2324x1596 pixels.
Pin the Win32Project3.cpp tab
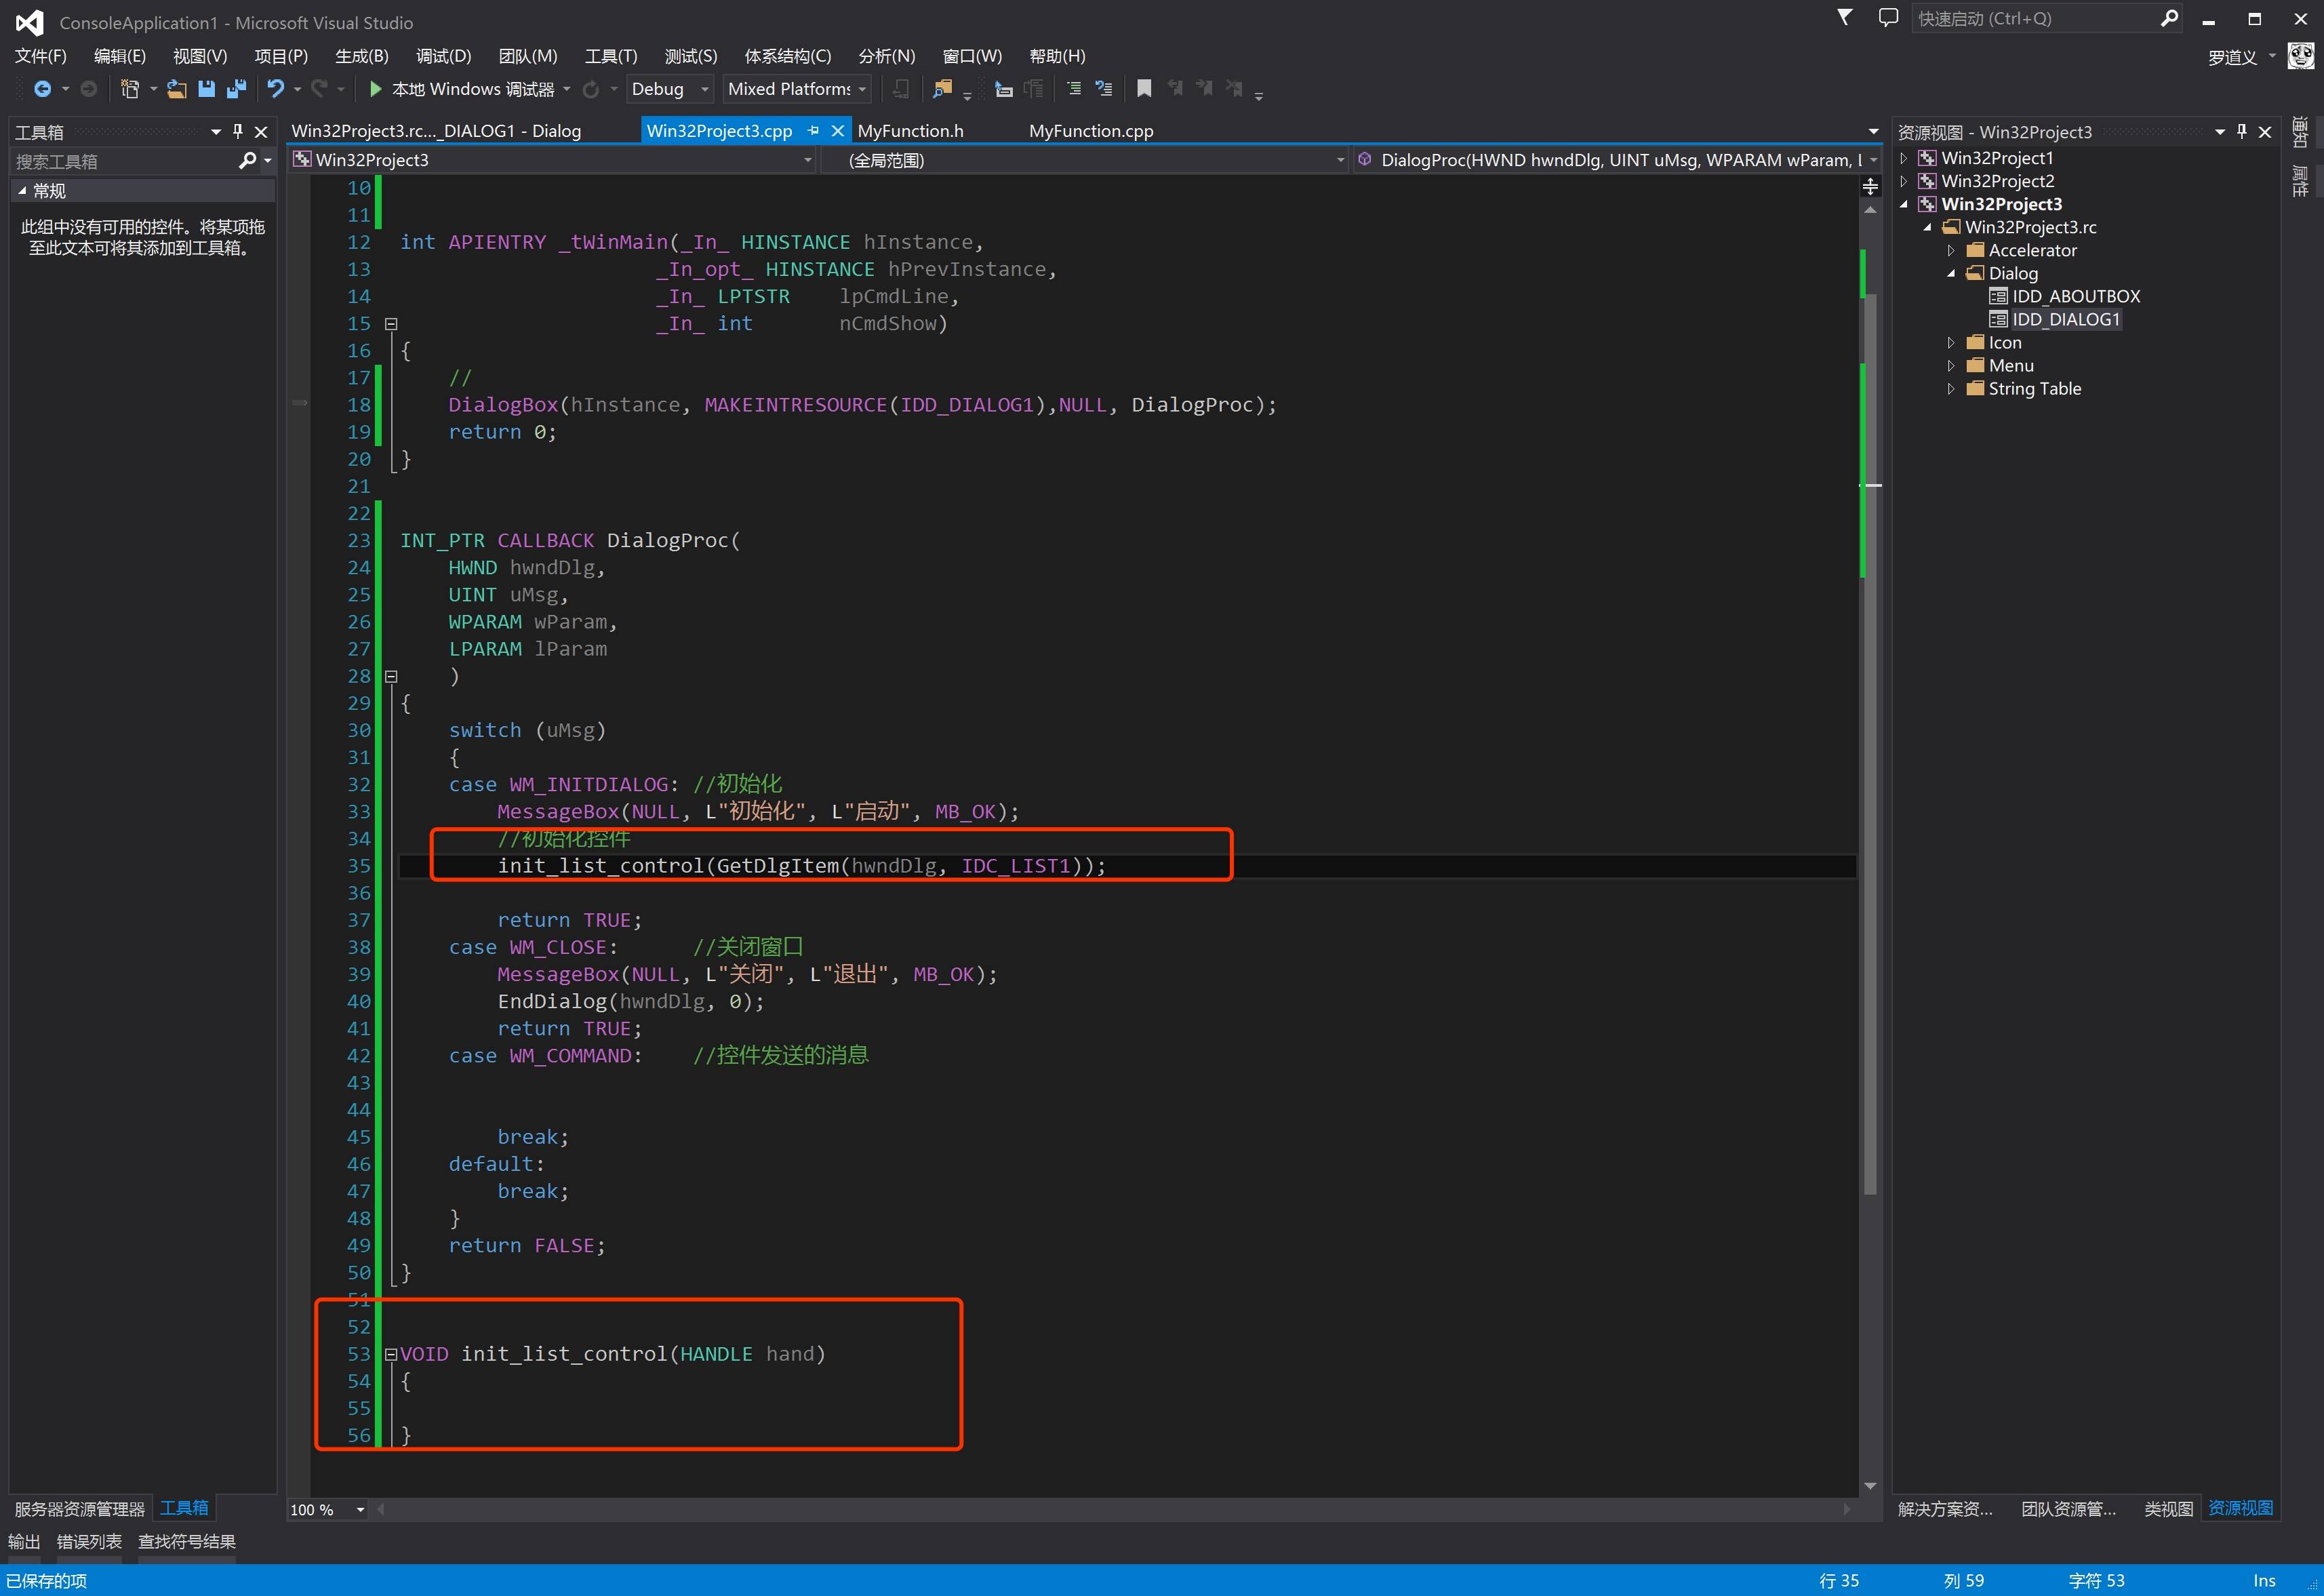point(813,131)
